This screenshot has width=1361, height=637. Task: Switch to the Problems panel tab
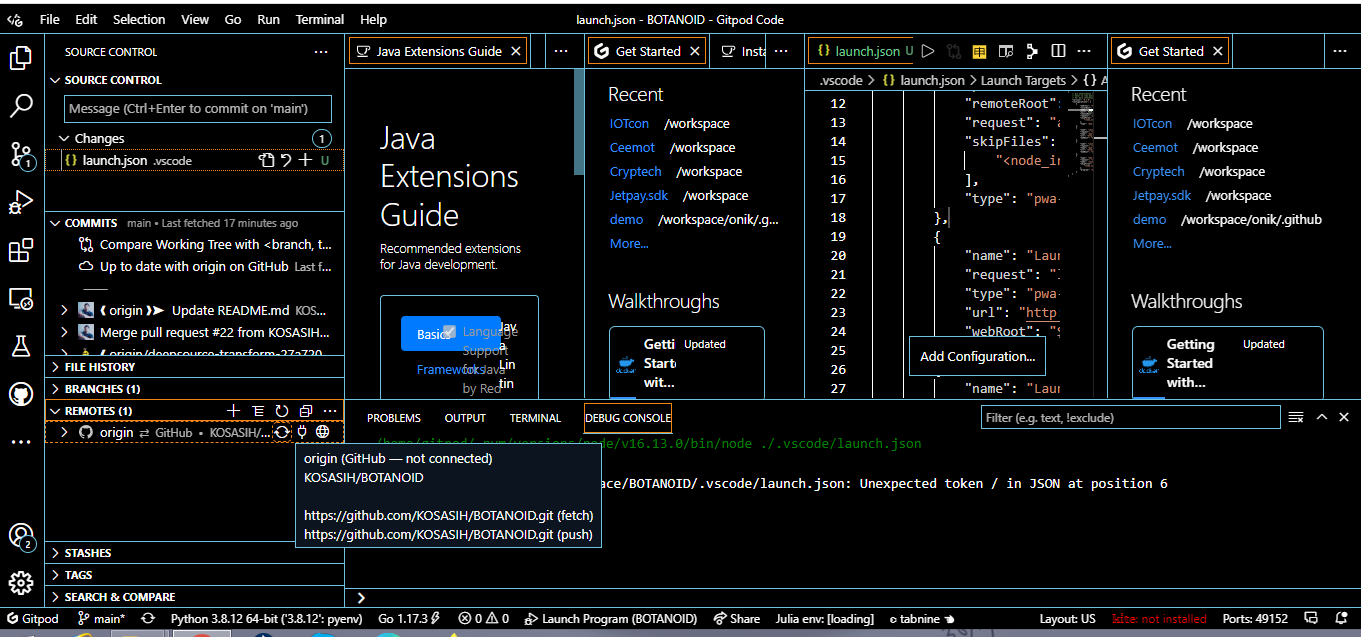coord(394,418)
